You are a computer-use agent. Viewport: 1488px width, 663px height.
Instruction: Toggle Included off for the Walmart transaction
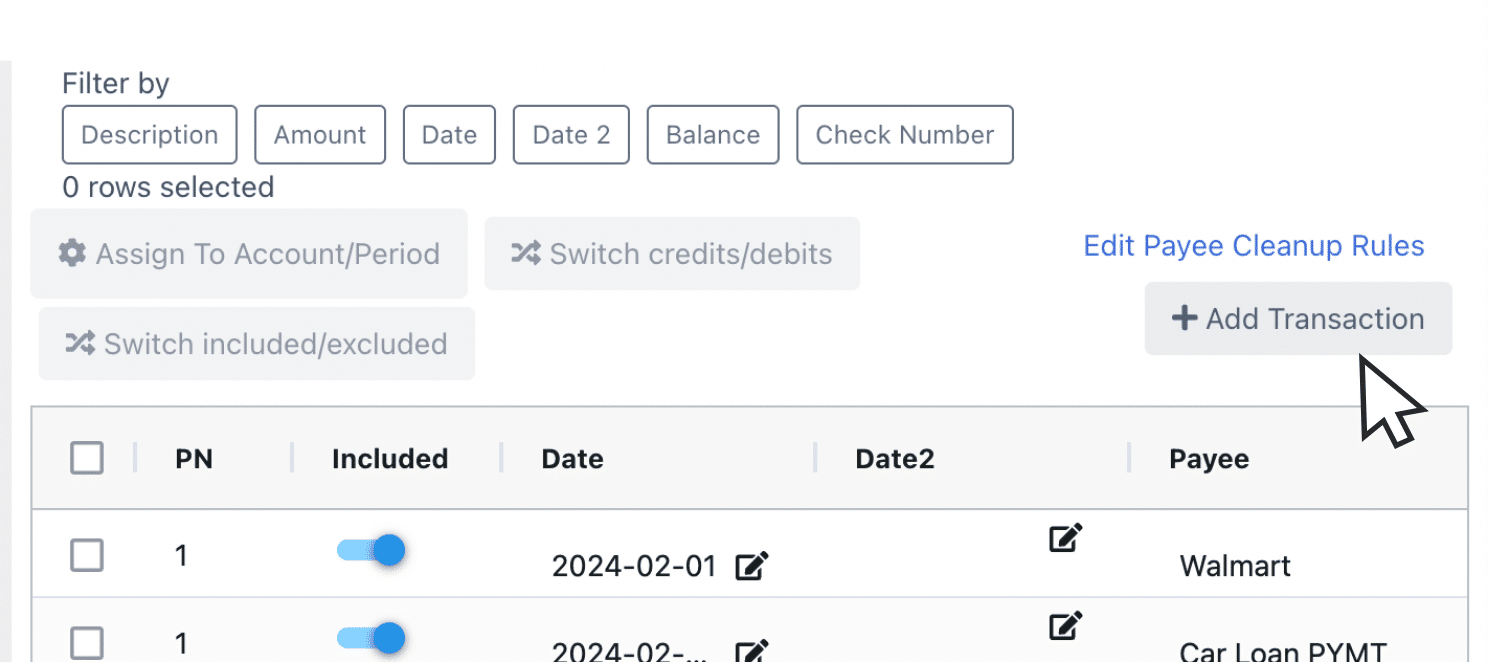click(x=371, y=550)
